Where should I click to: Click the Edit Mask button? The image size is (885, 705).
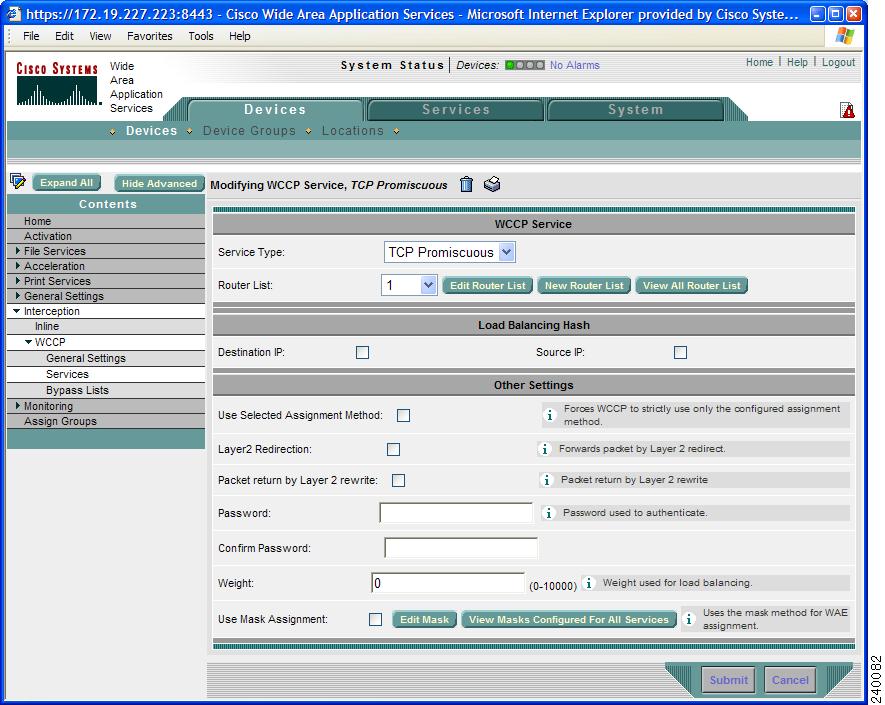[x=424, y=620]
